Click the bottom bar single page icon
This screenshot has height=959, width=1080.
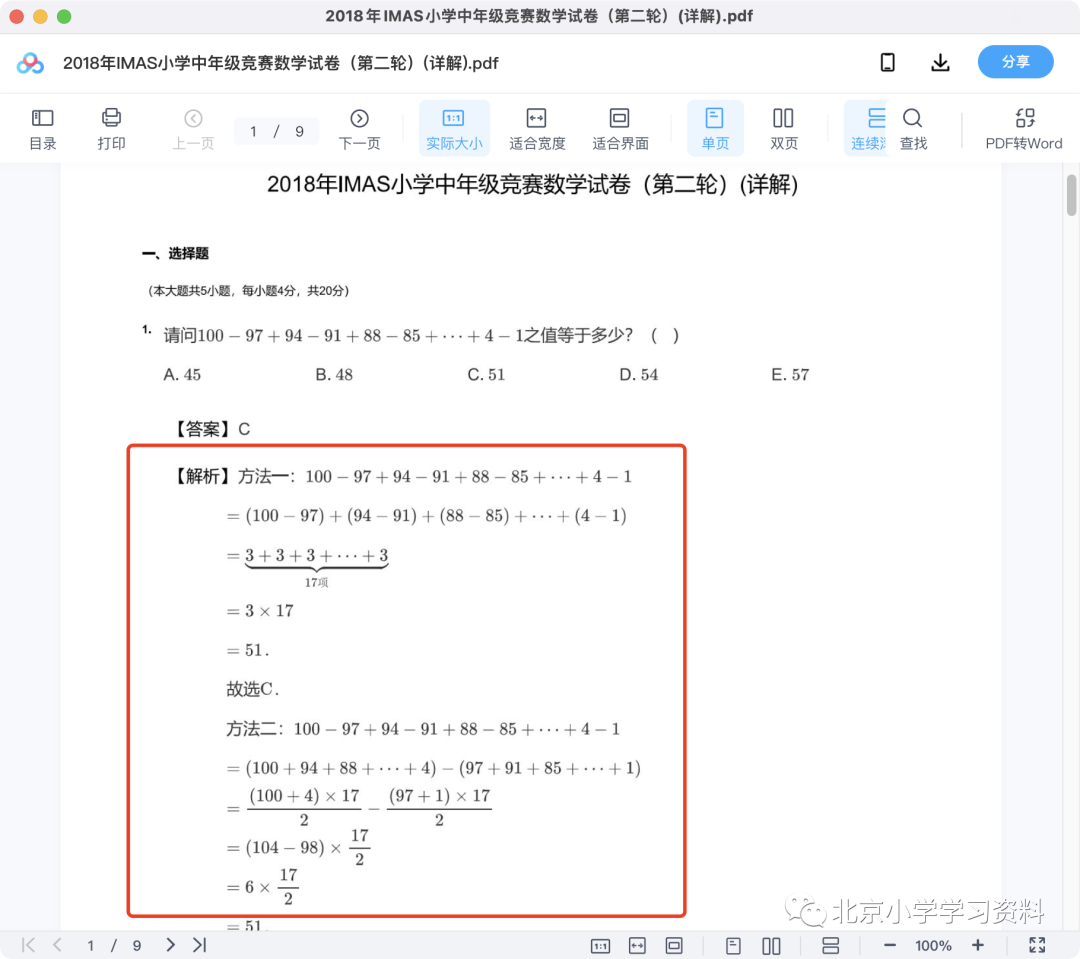click(x=733, y=946)
